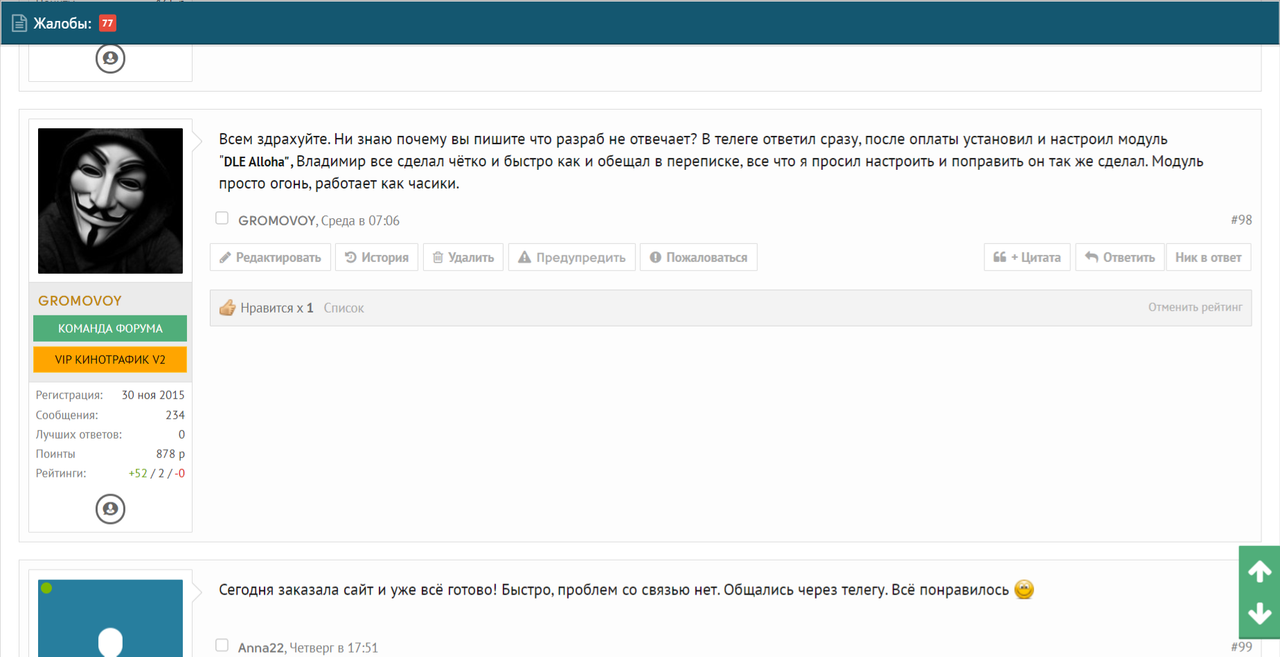The height and width of the screenshot is (657, 1280).
Task: Jump to top with the up arrow
Action: [x=1259, y=572]
